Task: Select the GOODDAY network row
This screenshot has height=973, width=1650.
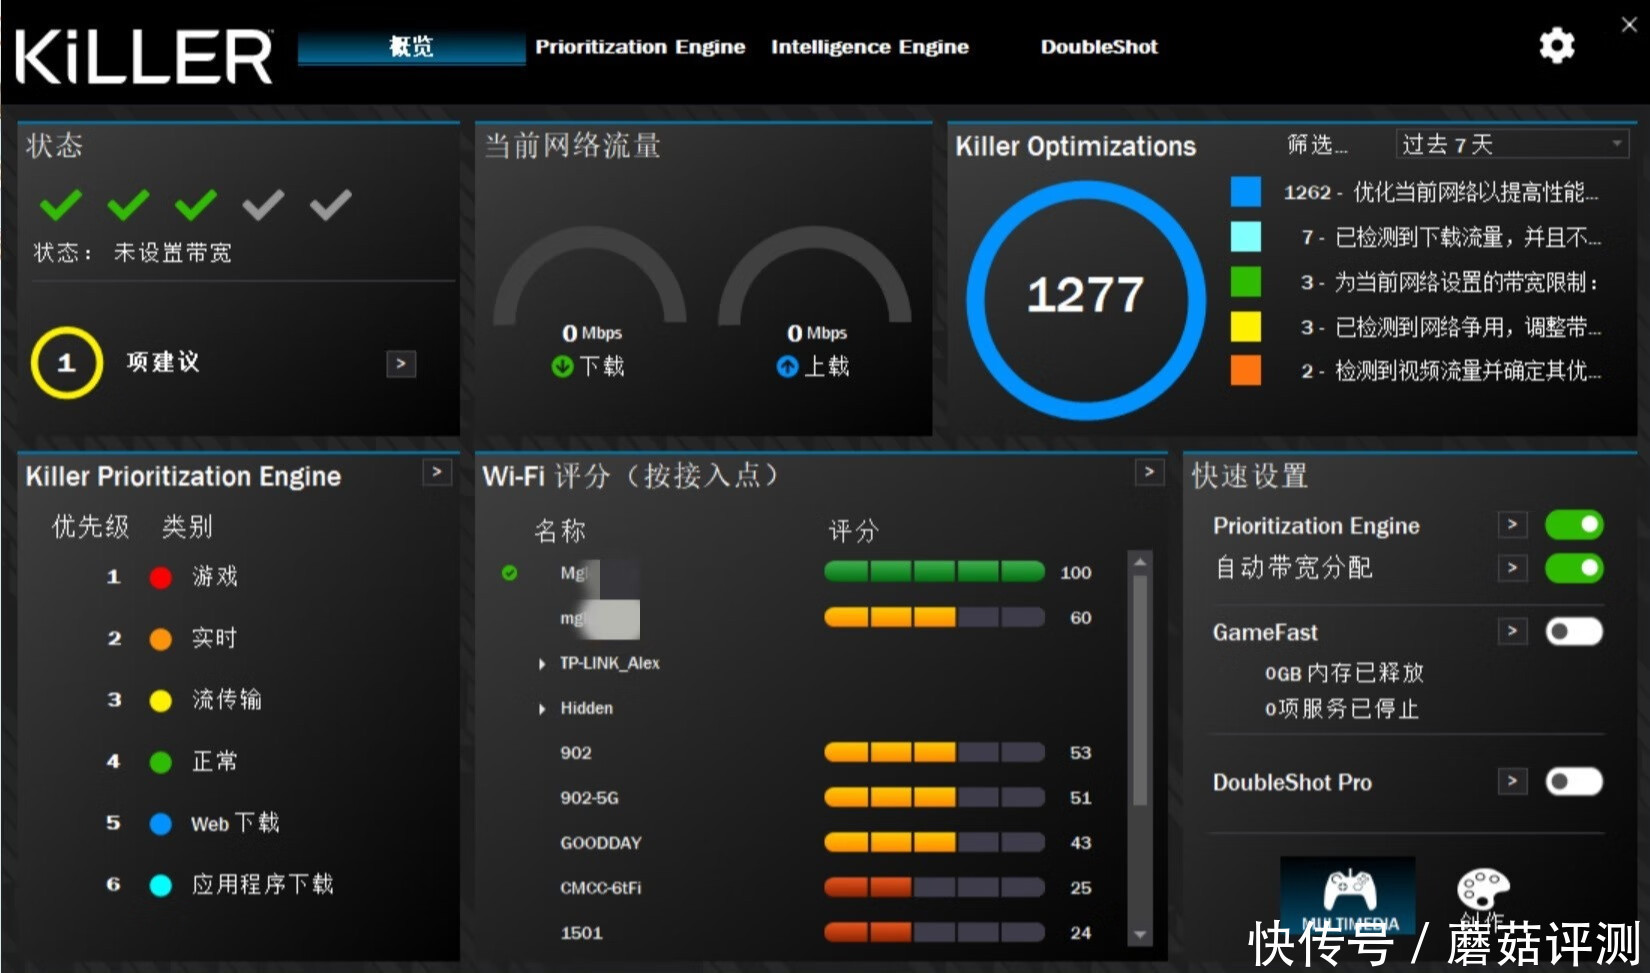Action: click(810, 843)
